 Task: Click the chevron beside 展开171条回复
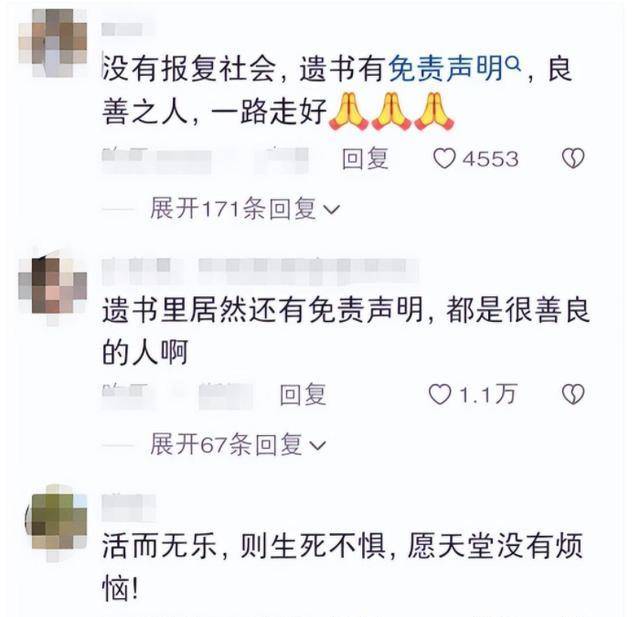pyautogui.click(x=331, y=209)
